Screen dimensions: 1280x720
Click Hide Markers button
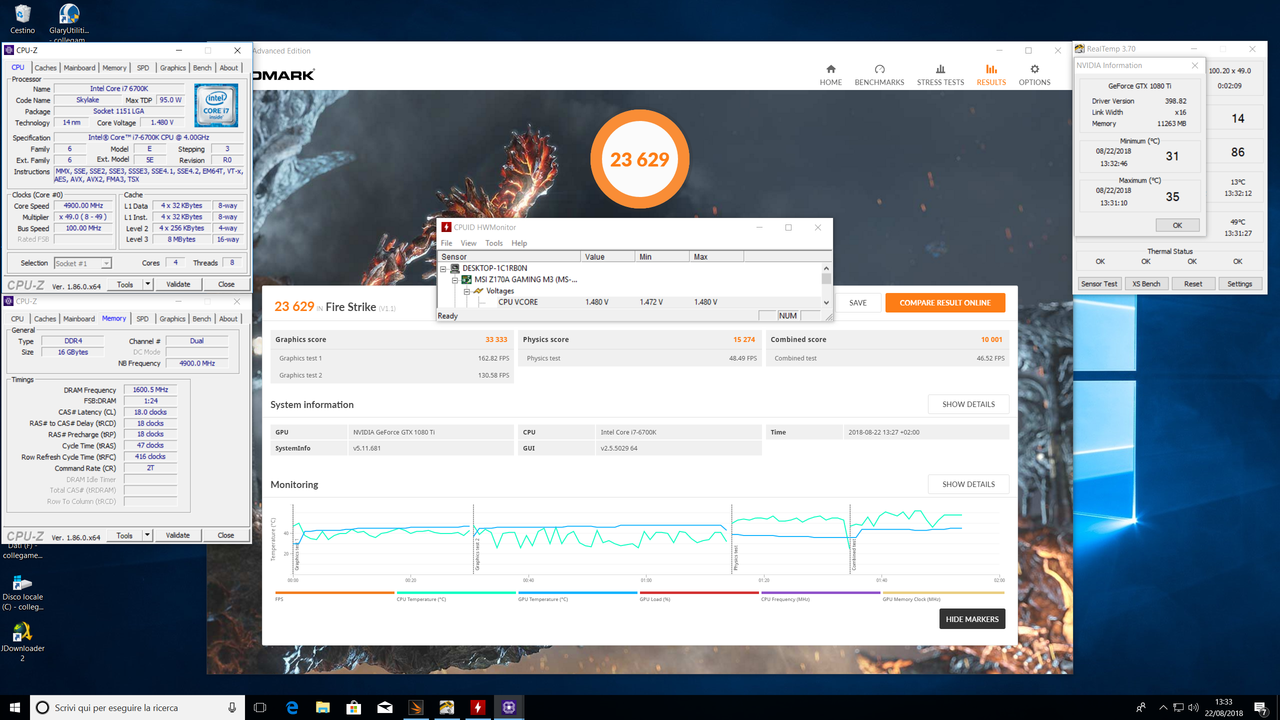(x=972, y=619)
